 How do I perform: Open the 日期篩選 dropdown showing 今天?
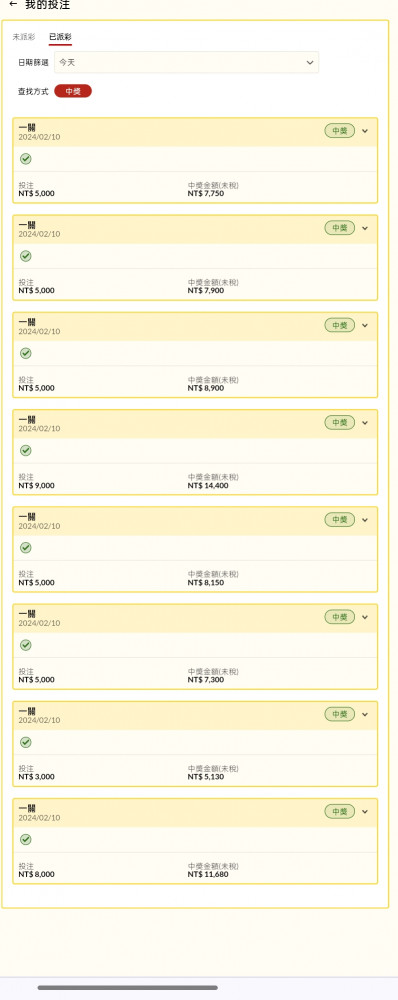click(186, 62)
